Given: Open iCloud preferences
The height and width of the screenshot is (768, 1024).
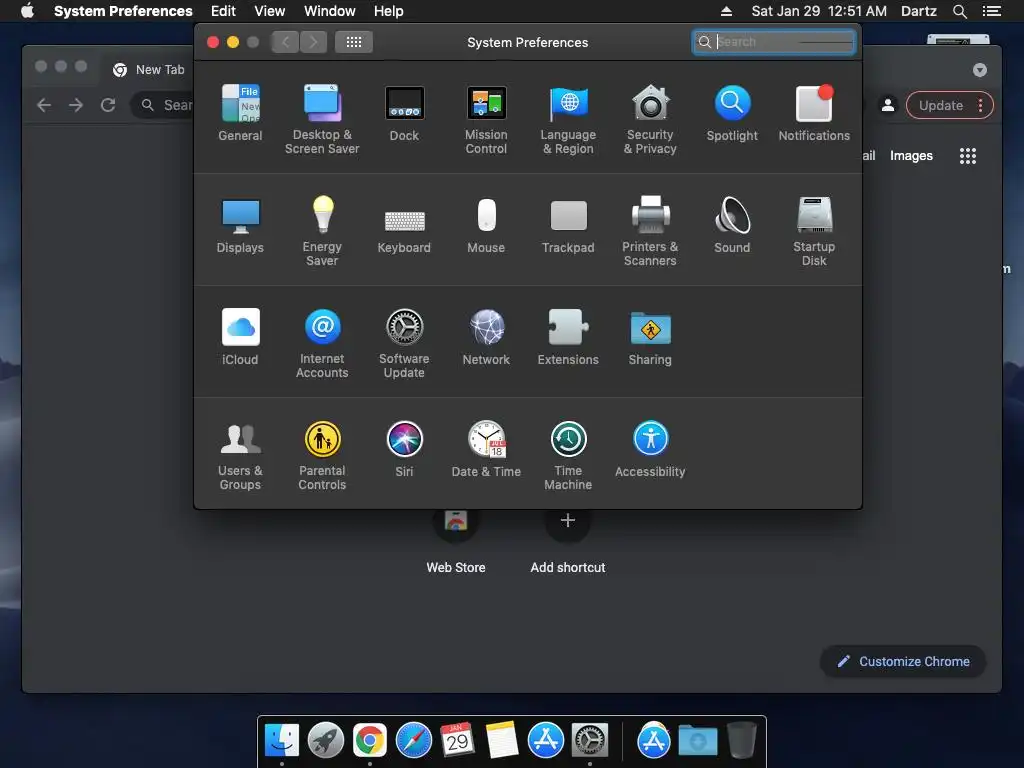Looking at the screenshot, I should click(240, 337).
